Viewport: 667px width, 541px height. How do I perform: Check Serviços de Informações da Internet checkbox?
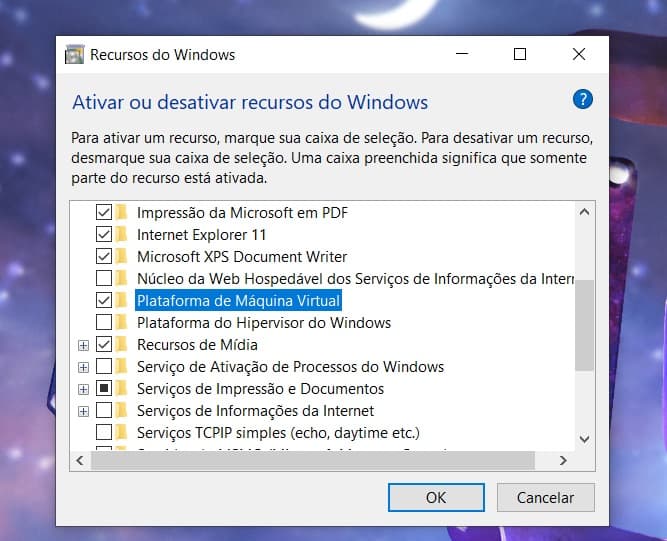click(x=104, y=410)
